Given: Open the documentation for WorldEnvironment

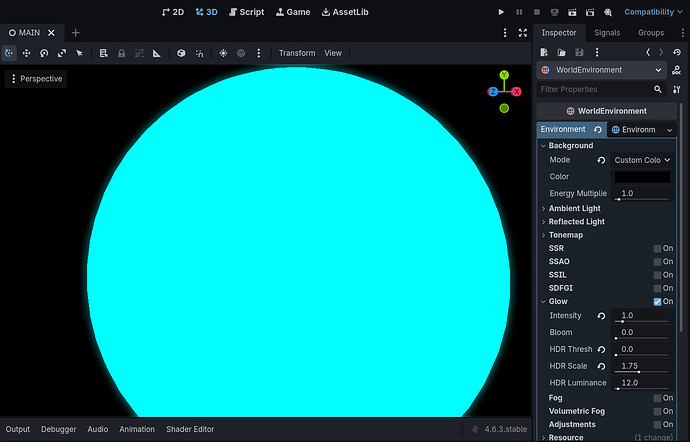Looking at the screenshot, I should tap(676, 70).
